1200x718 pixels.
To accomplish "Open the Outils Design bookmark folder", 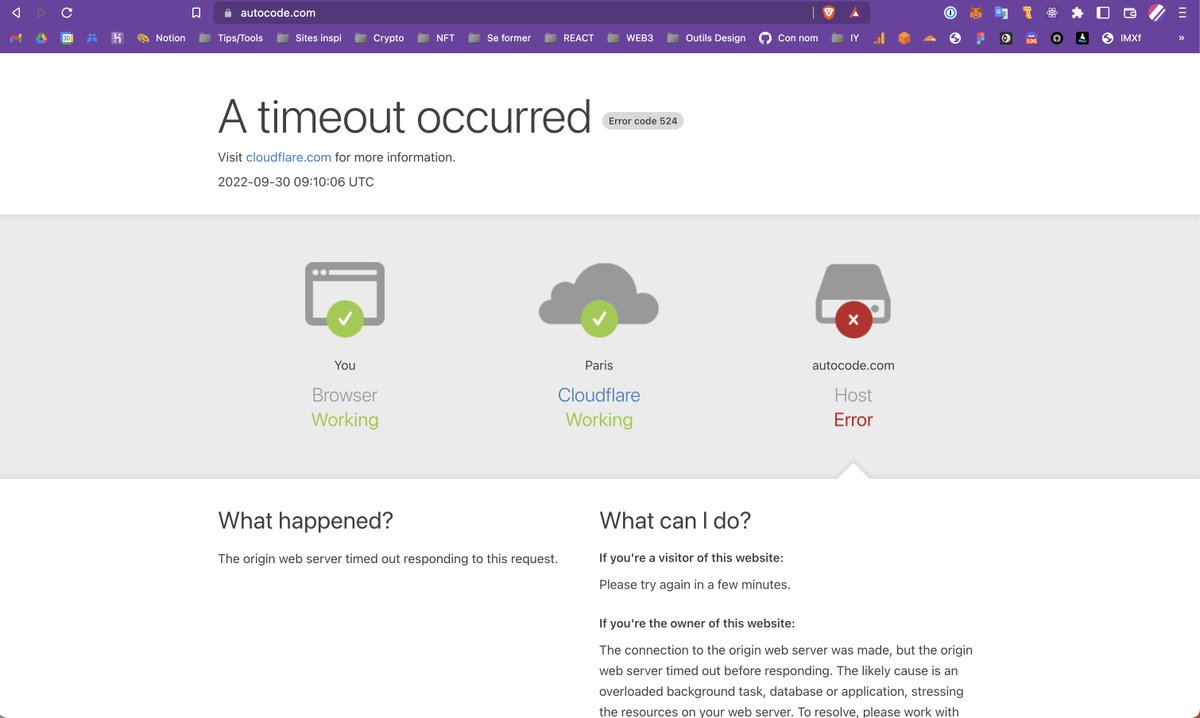I will coord(706,38).
